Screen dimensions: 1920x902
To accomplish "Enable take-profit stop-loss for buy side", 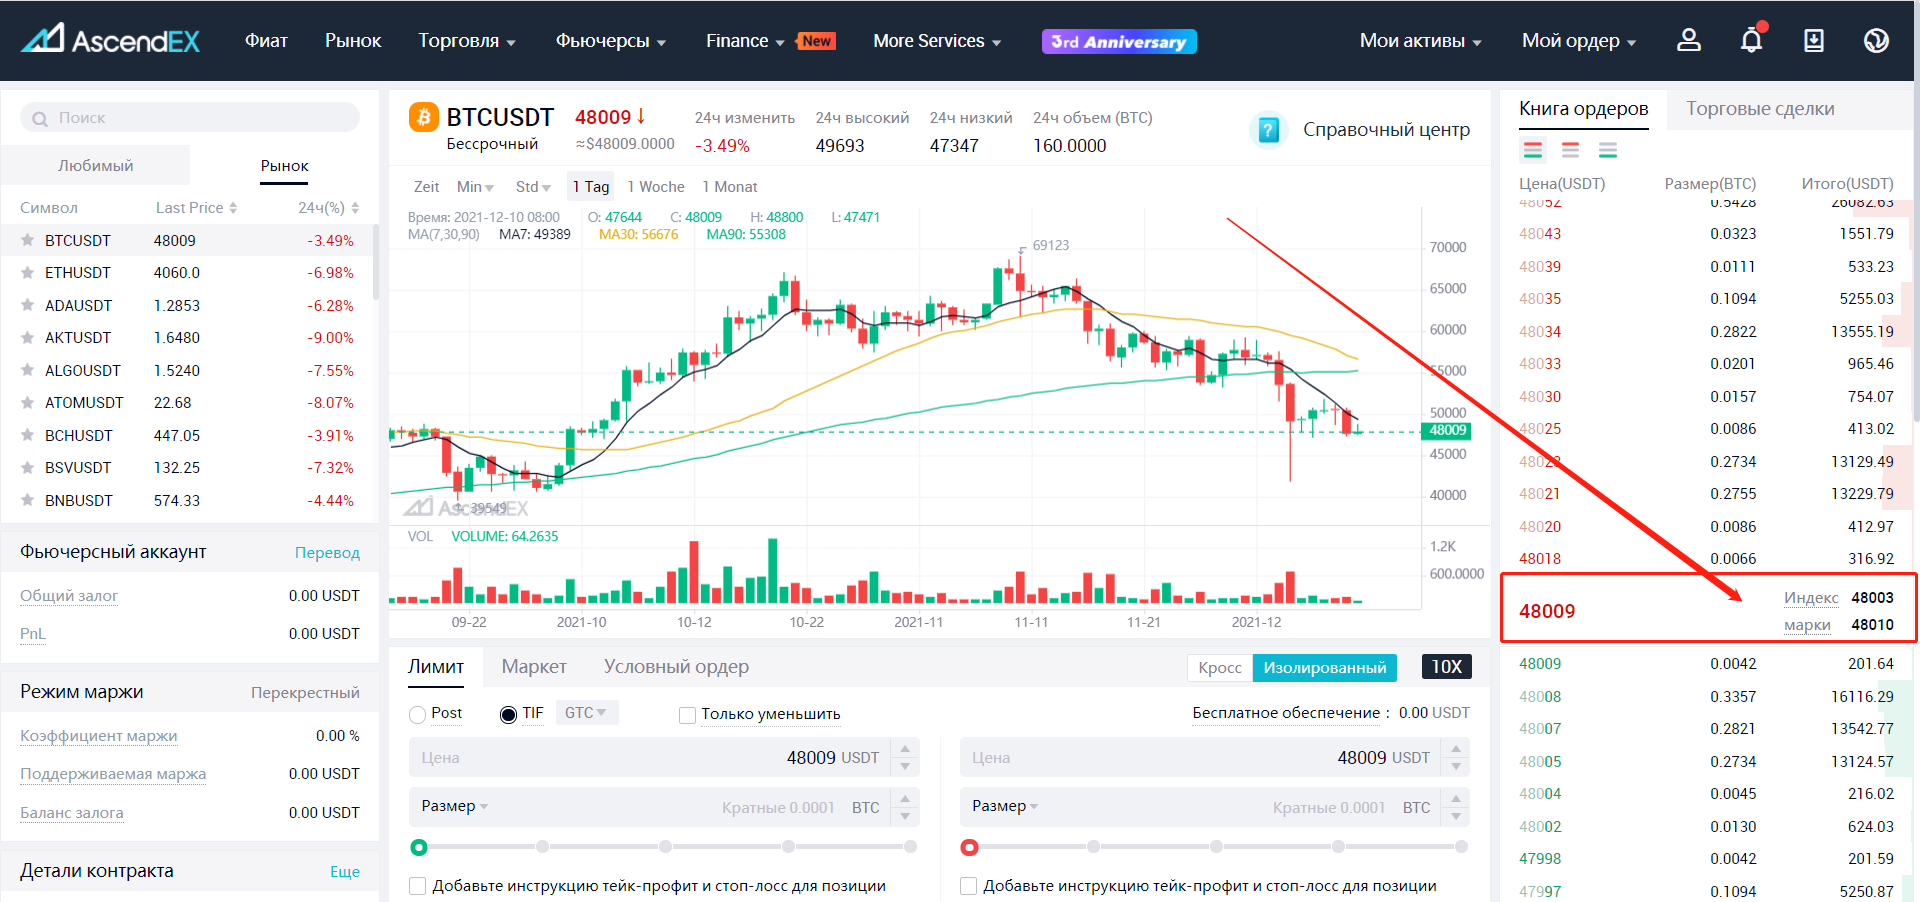I will click(418, 886).
